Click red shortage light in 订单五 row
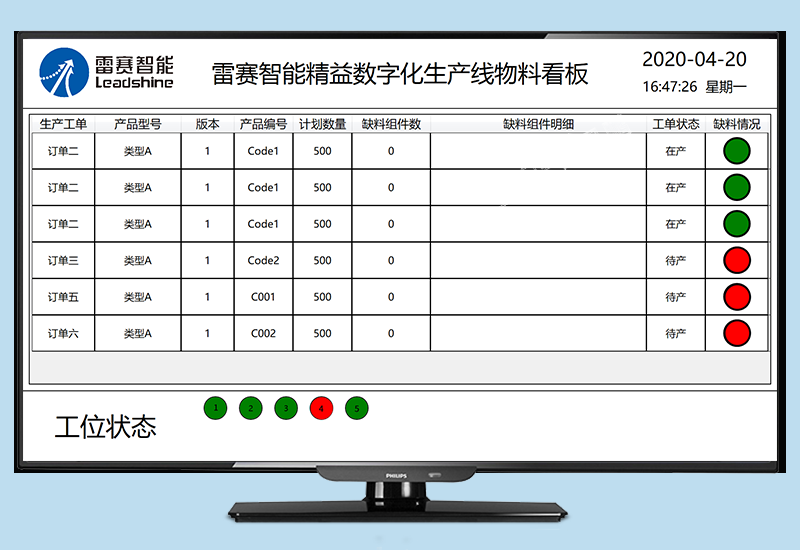 pos(736,297)
